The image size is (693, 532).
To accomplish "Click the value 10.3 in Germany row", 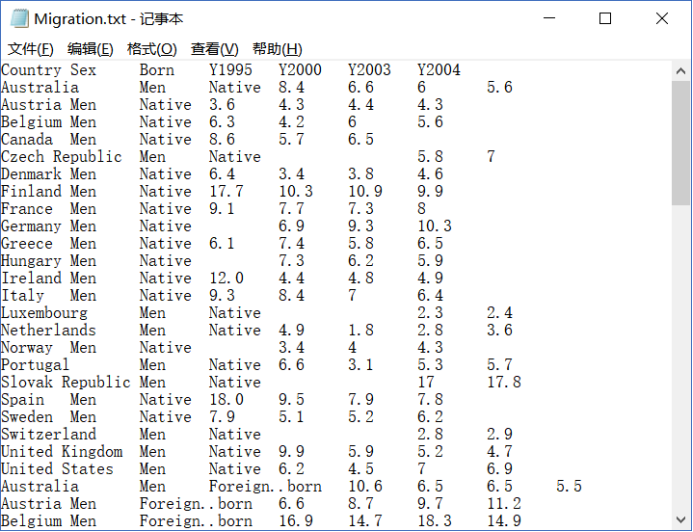I will (x=434, y=226).
